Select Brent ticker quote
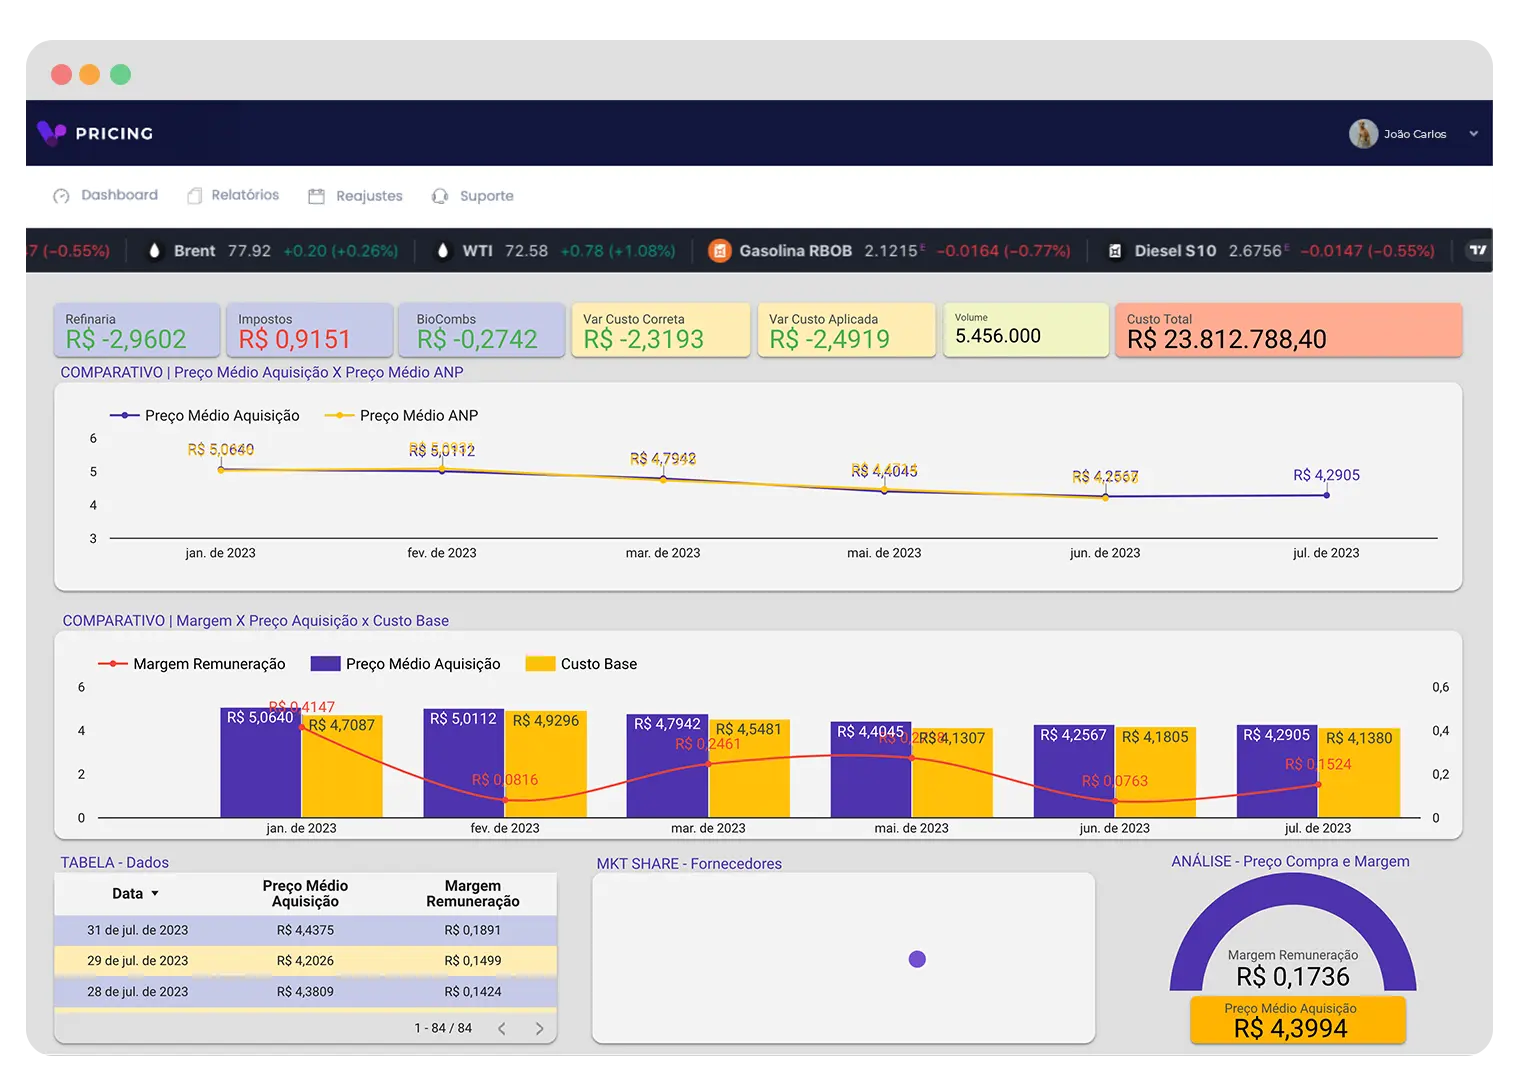This screenshot has width=1527, height=1078. tap(273, 251)
